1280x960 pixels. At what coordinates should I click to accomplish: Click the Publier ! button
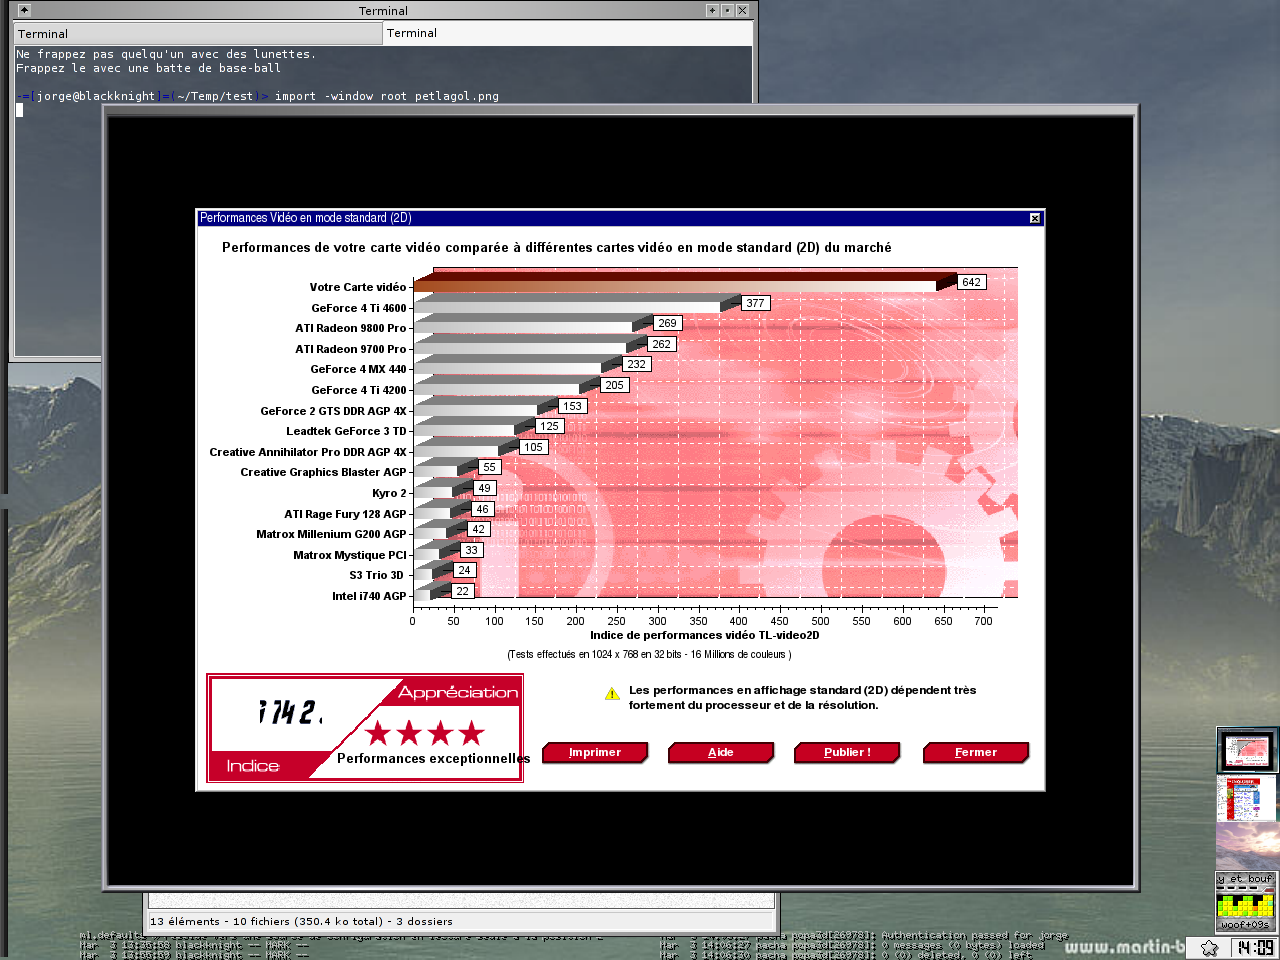coord(847,752)
